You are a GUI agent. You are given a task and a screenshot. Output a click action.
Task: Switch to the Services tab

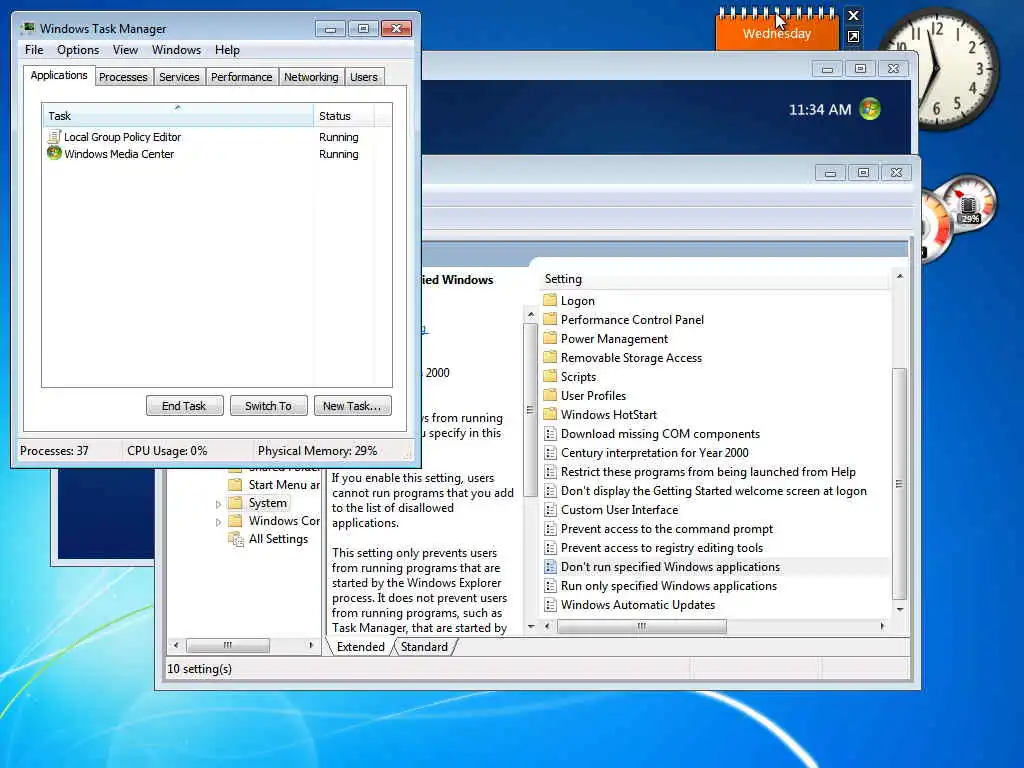pos(179,77)
